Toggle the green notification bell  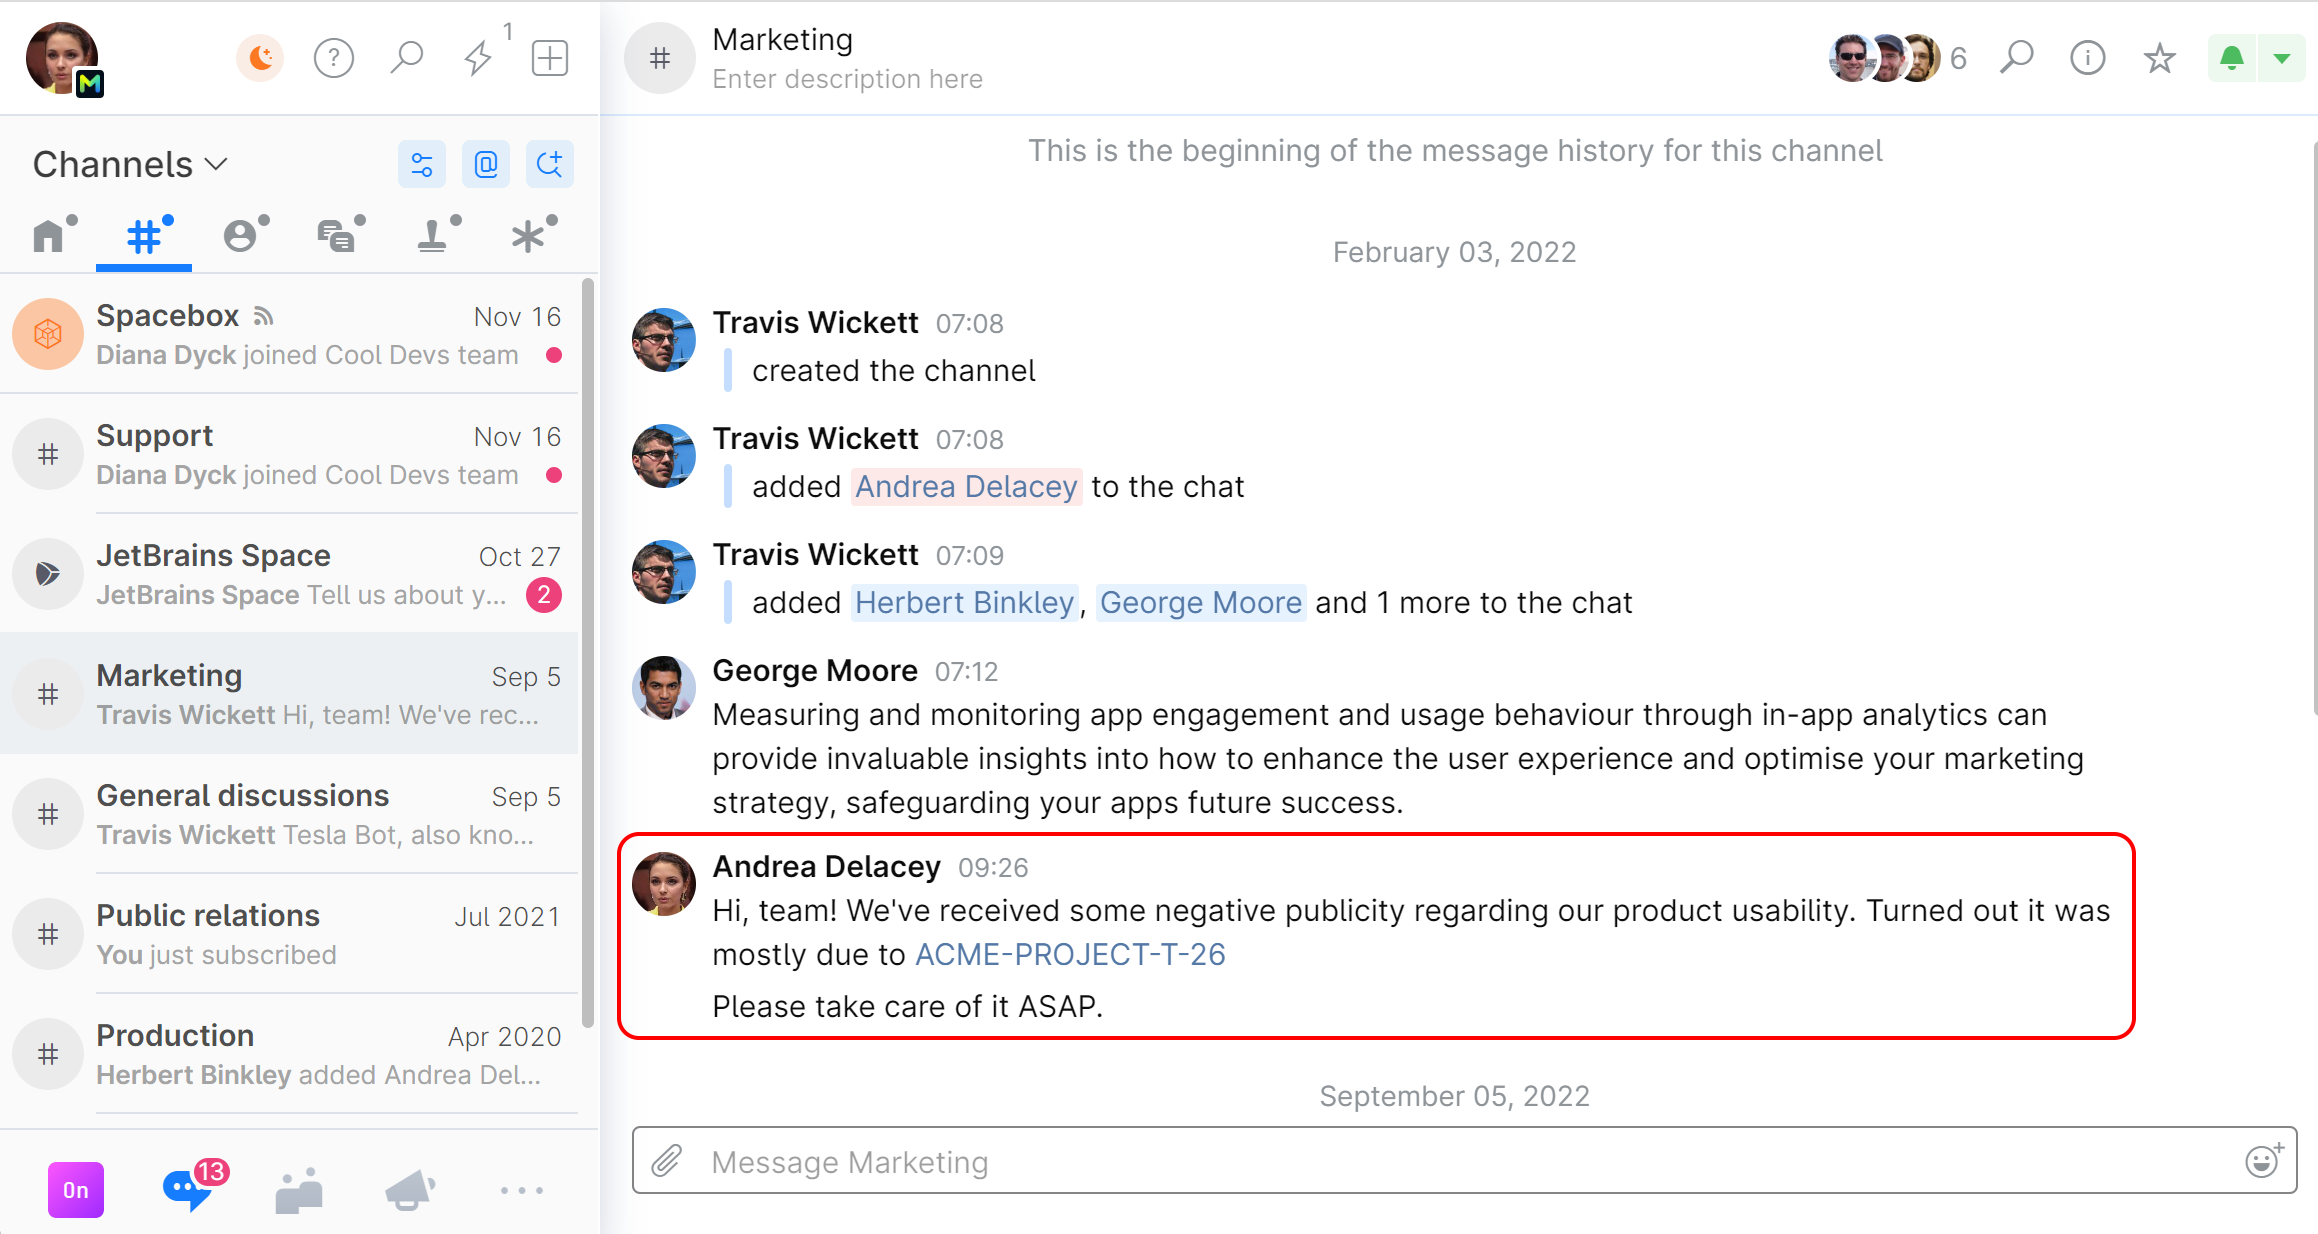click(x=2231, y=58)
